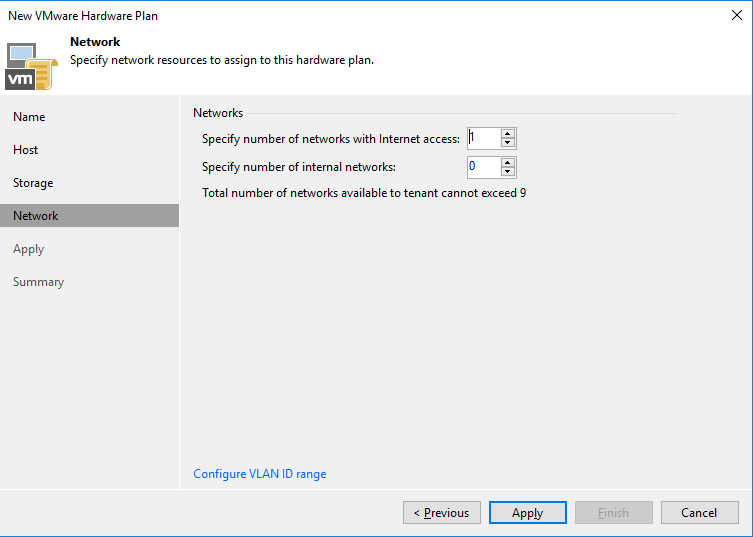The height and width of the screenshot is (537, 753).
Task: Decrease networks with Internet access count
Action: (508, 143)
